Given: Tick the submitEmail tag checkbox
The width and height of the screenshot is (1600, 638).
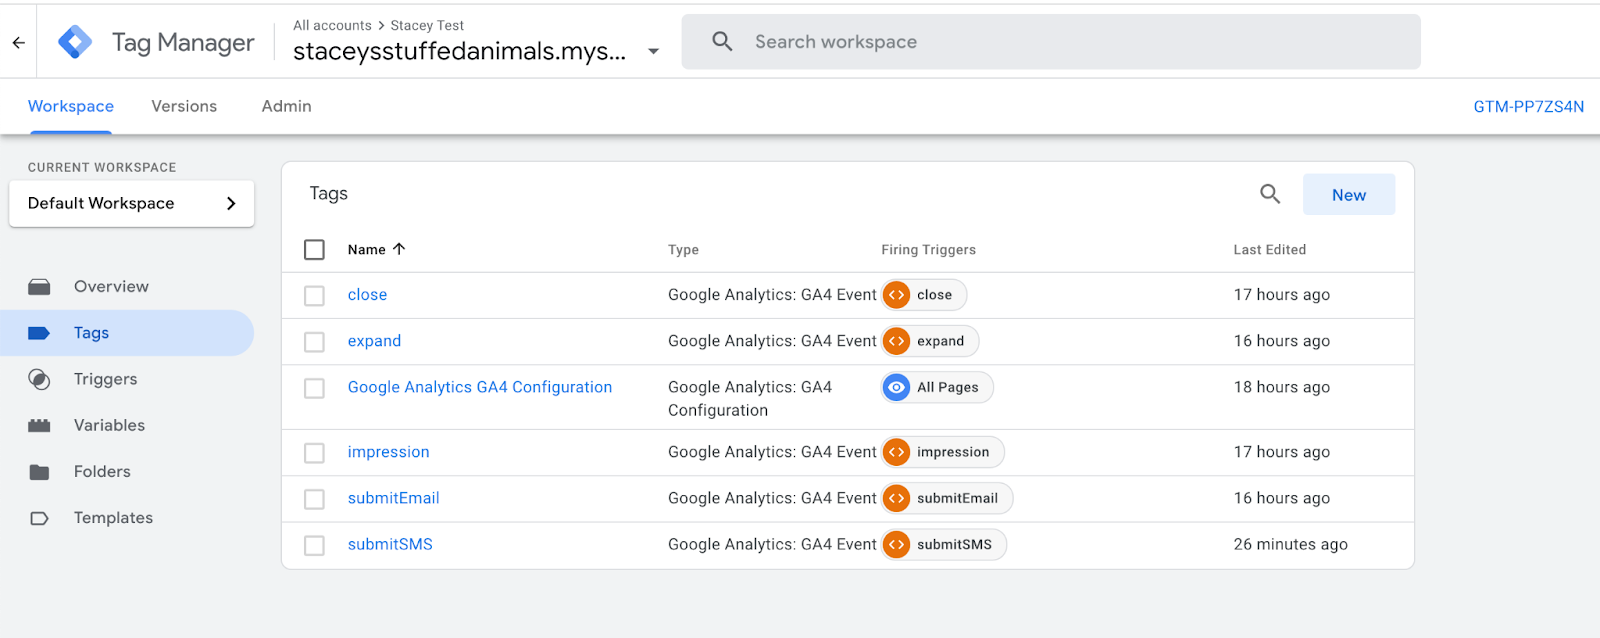Looking at the screenshot, I should coord(314,499).
